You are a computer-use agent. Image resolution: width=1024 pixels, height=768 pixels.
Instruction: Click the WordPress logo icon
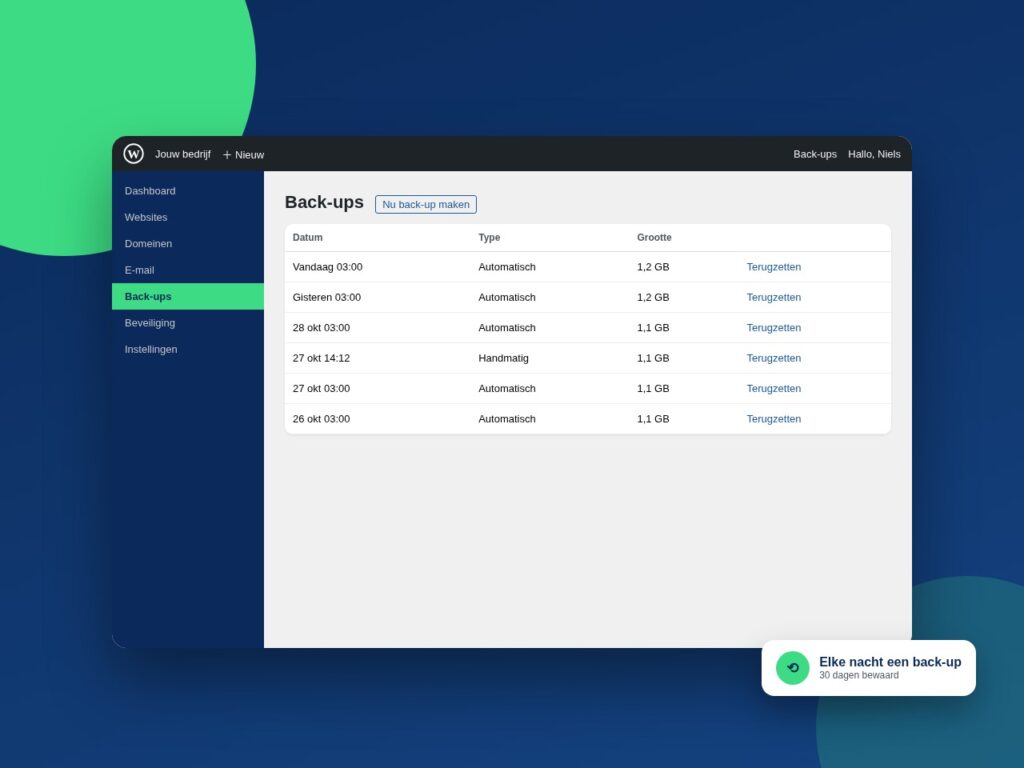(133, 153)
